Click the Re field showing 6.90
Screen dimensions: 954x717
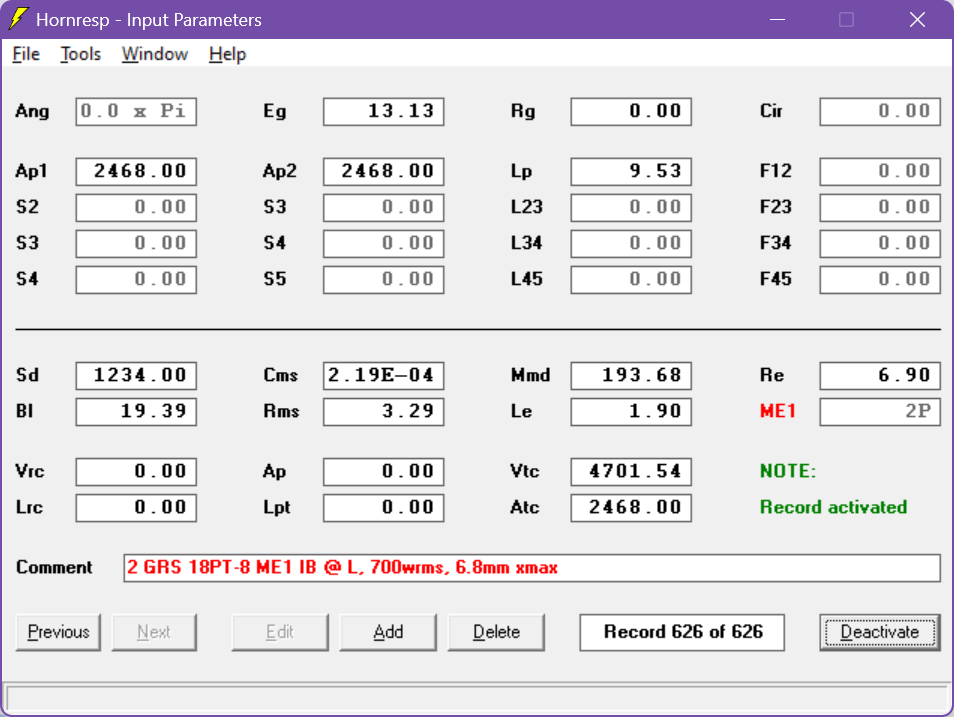coord(880,376)
